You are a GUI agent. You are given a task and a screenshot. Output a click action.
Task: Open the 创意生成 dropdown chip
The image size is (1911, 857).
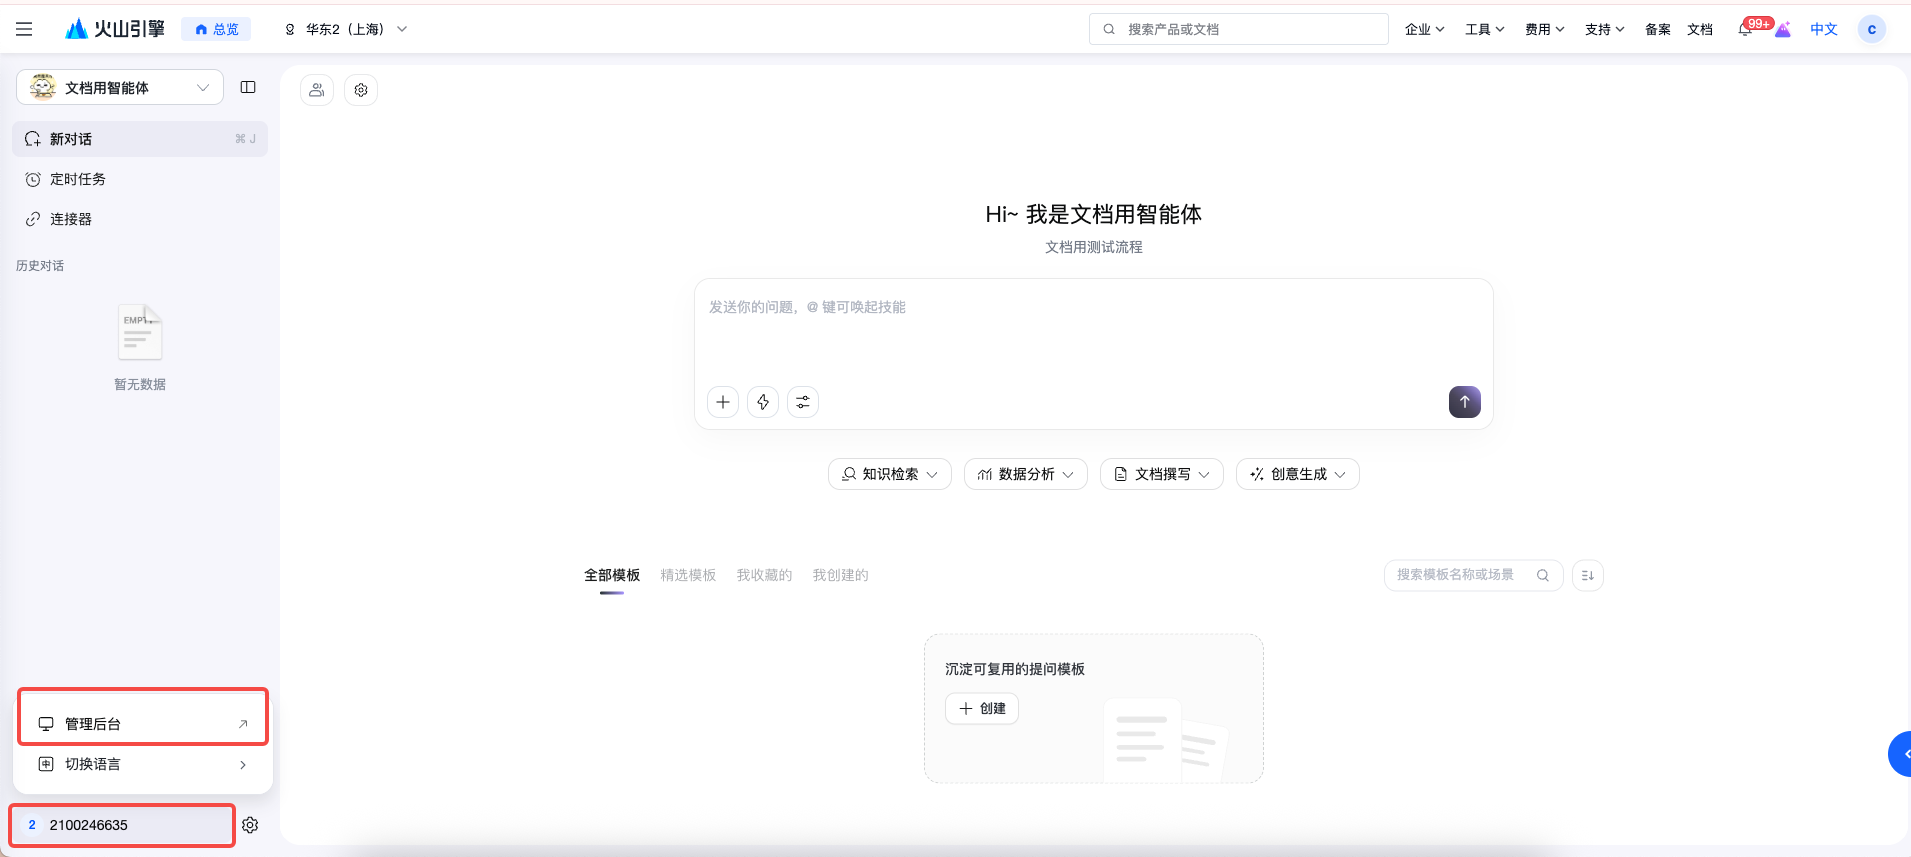(x=1298, y=474)
